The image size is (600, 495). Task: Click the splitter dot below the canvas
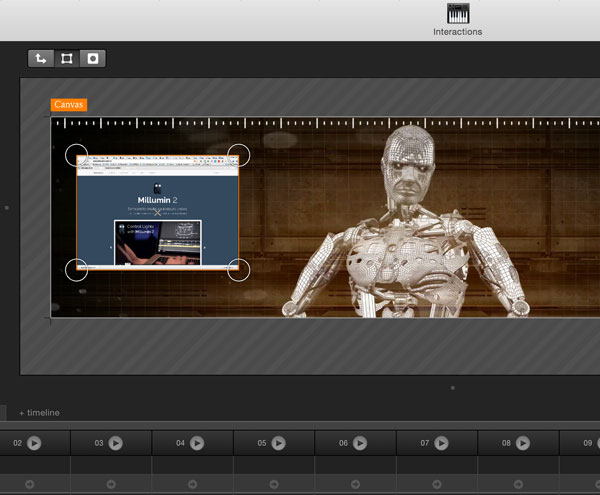(x=453, y=388)
